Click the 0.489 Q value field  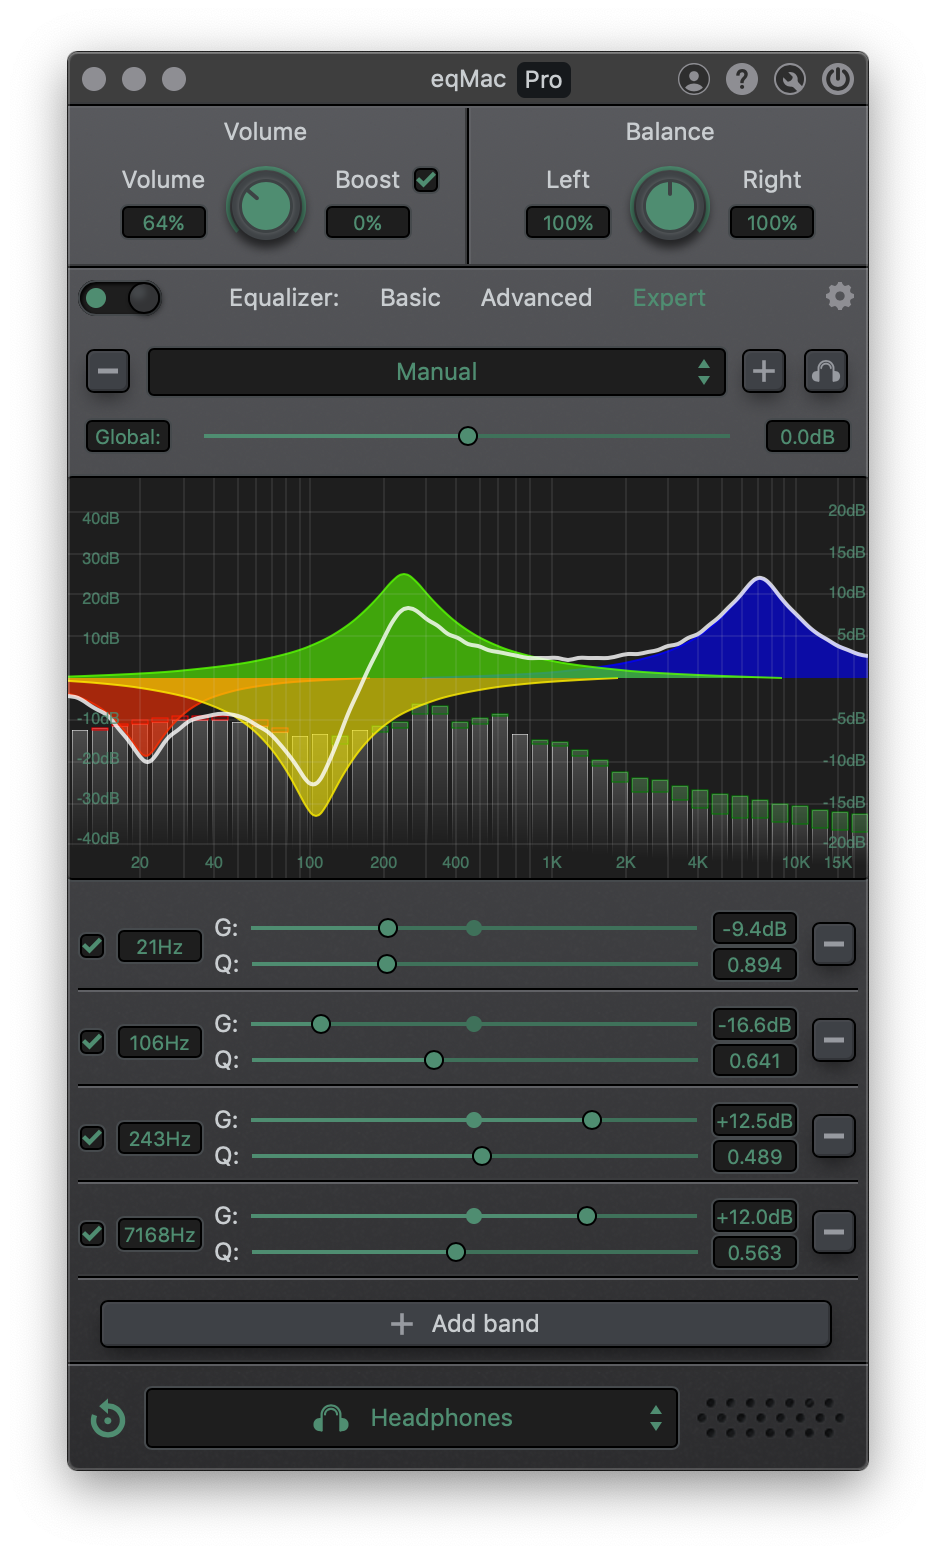pos(755,1156)
